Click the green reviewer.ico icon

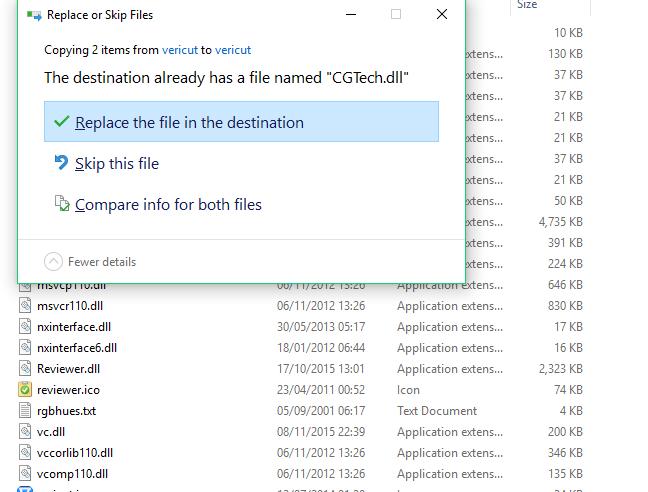(x=25, y=390)
